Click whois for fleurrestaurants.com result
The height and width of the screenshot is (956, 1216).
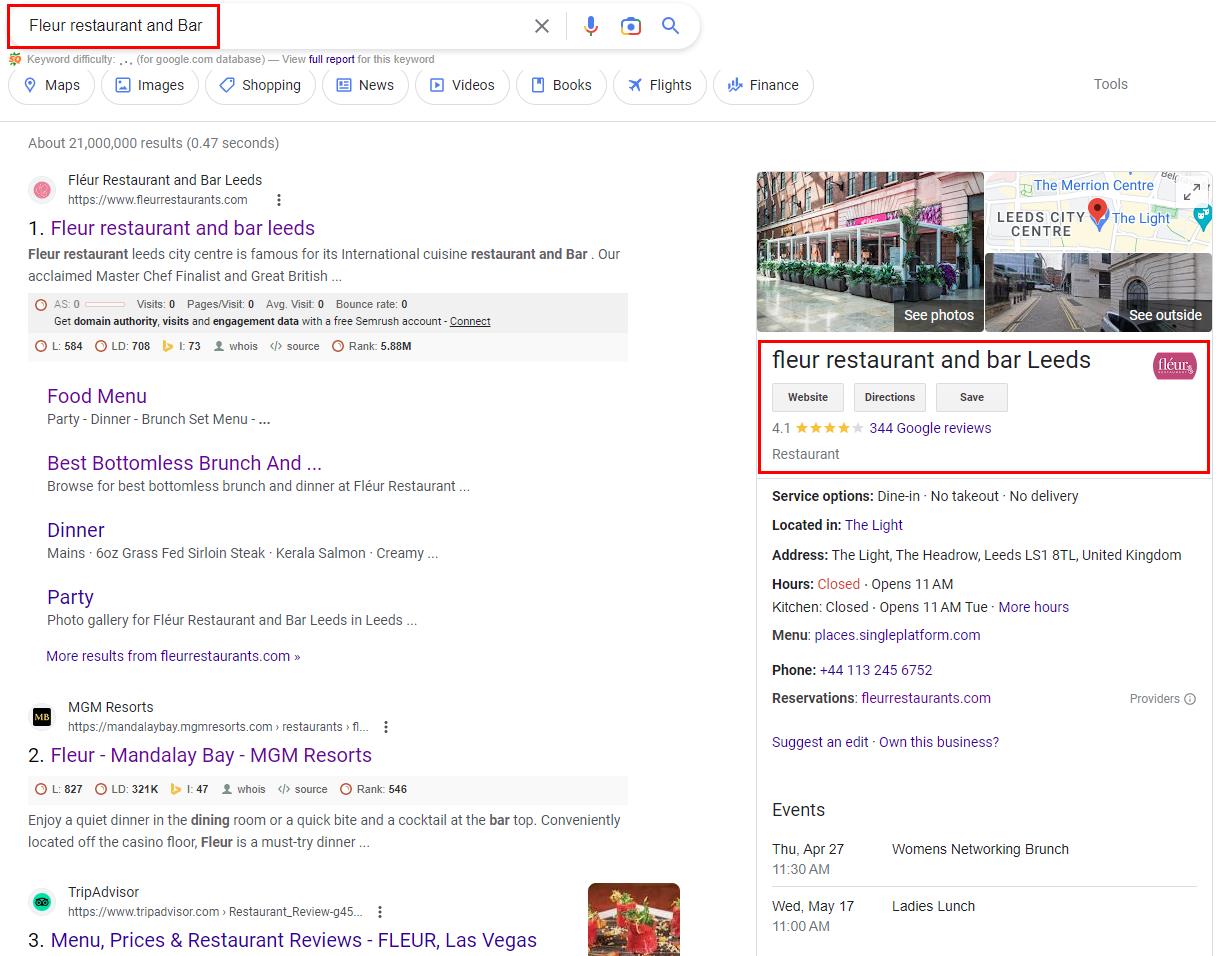[236, 346]
